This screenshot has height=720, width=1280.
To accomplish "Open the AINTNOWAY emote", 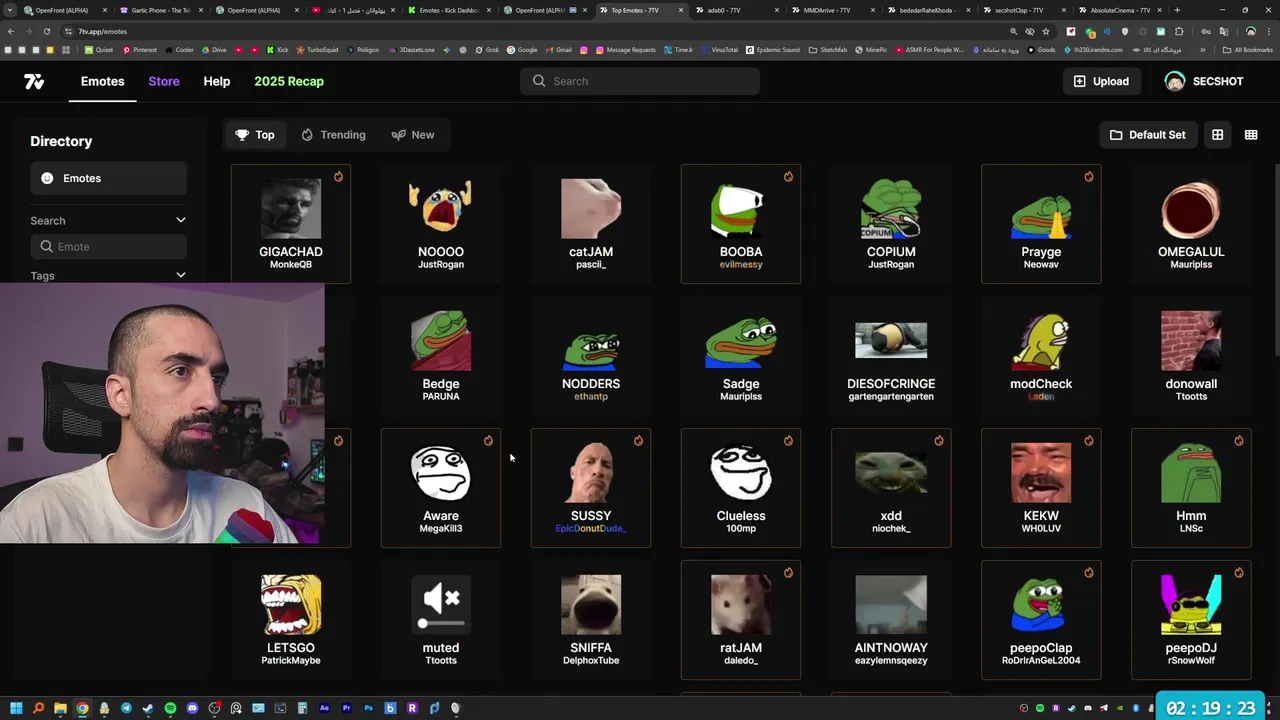I will click(891, 620).
